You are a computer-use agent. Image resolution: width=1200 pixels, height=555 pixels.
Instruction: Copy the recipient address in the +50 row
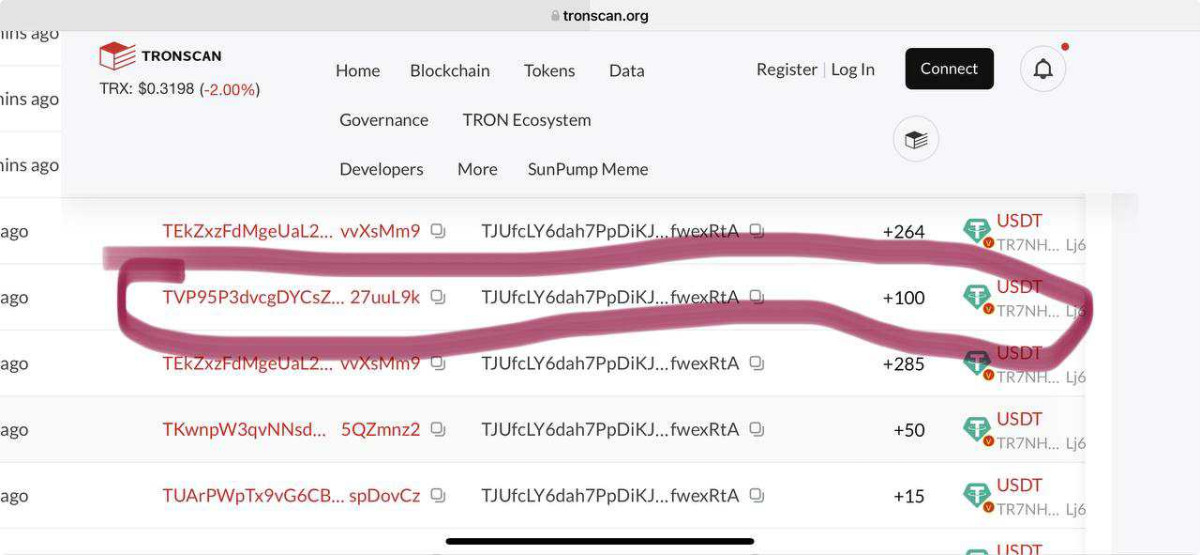point(757,429)
